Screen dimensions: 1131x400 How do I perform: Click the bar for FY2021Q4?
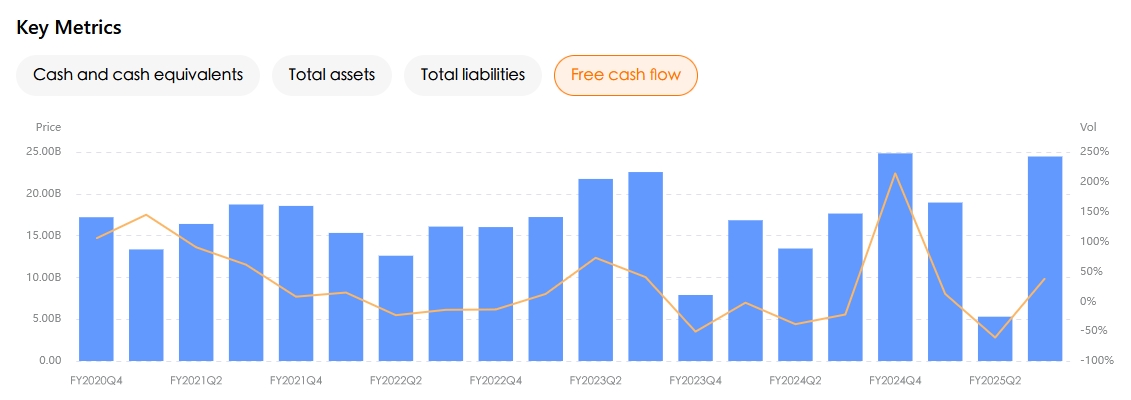296,283
